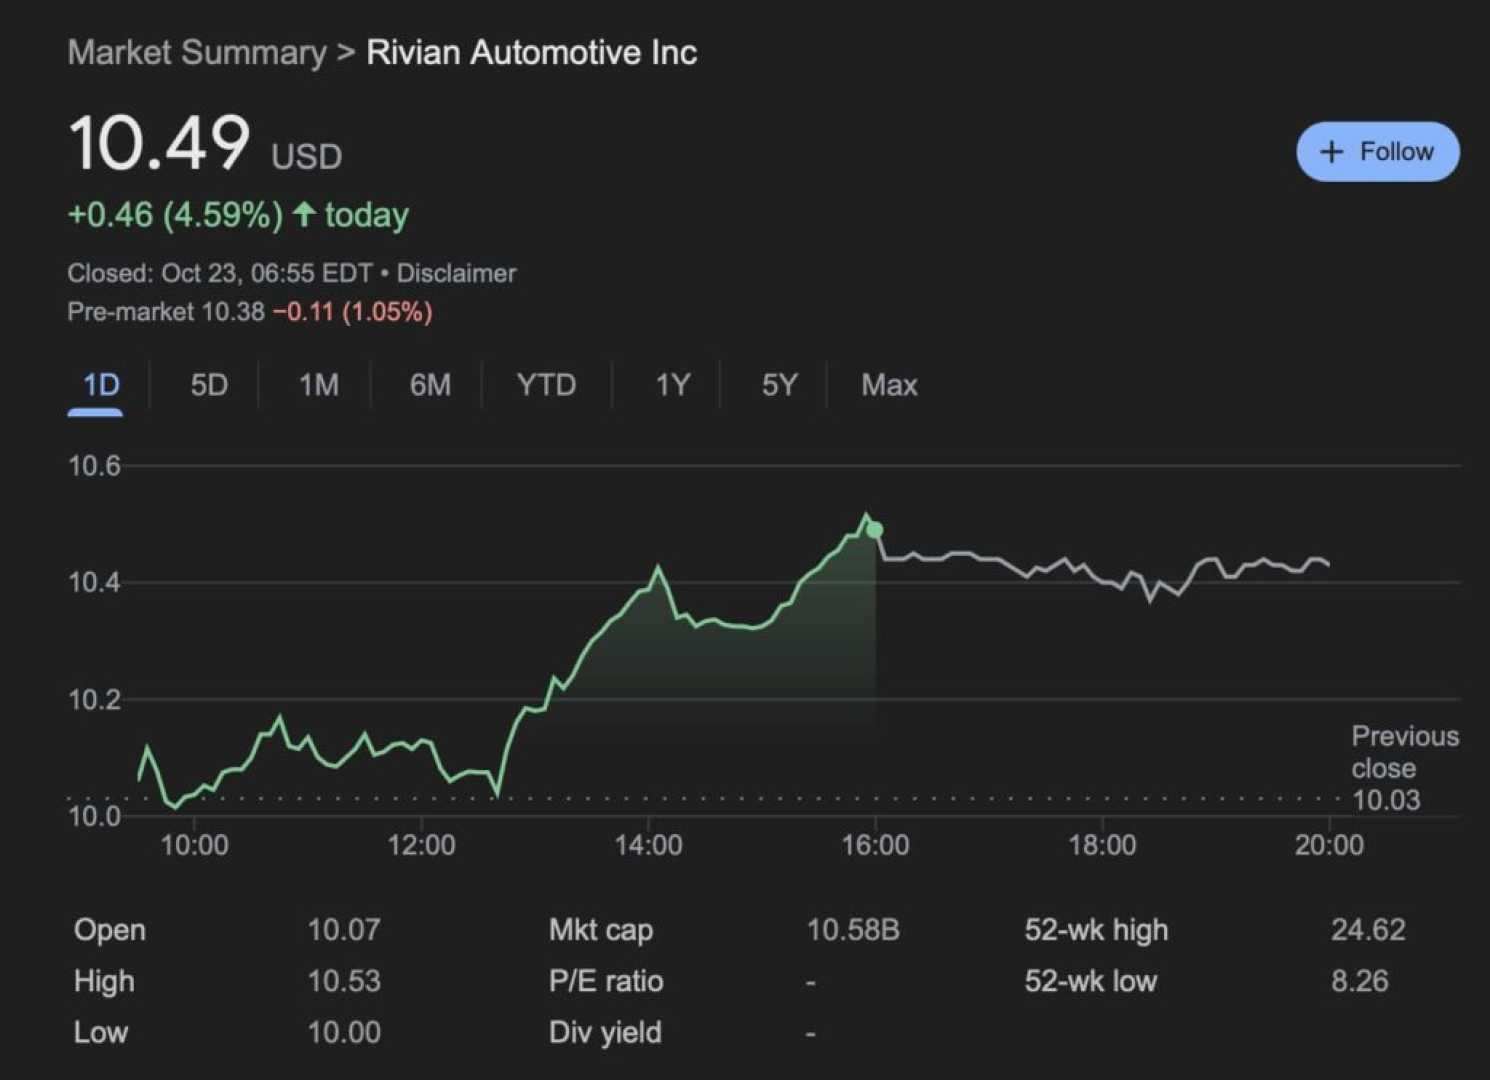Click the Low value 10.00
1490x1080 pixels.
coord(344,1032)
